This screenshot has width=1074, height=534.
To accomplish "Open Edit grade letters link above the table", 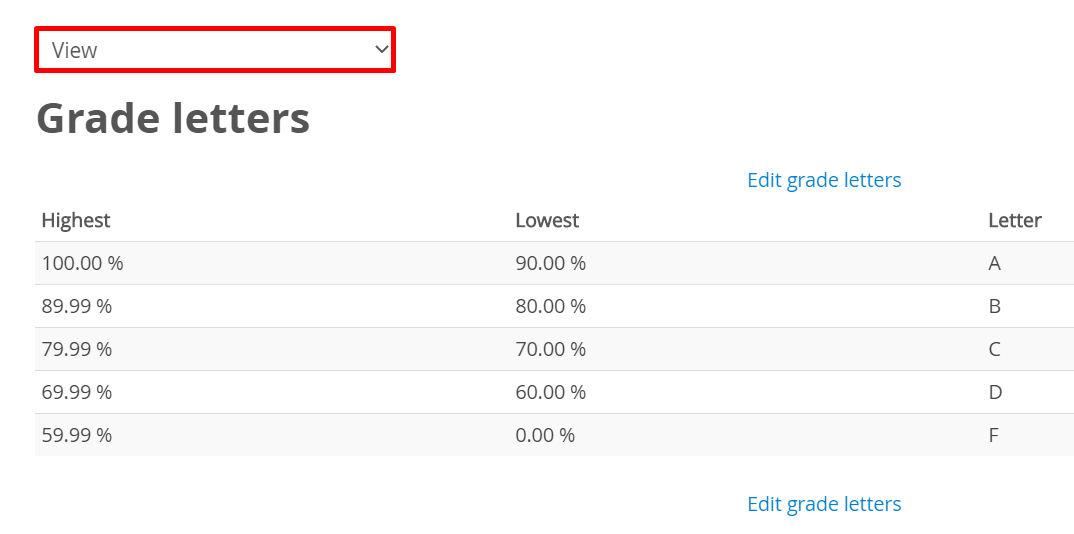I will [824, 180].
